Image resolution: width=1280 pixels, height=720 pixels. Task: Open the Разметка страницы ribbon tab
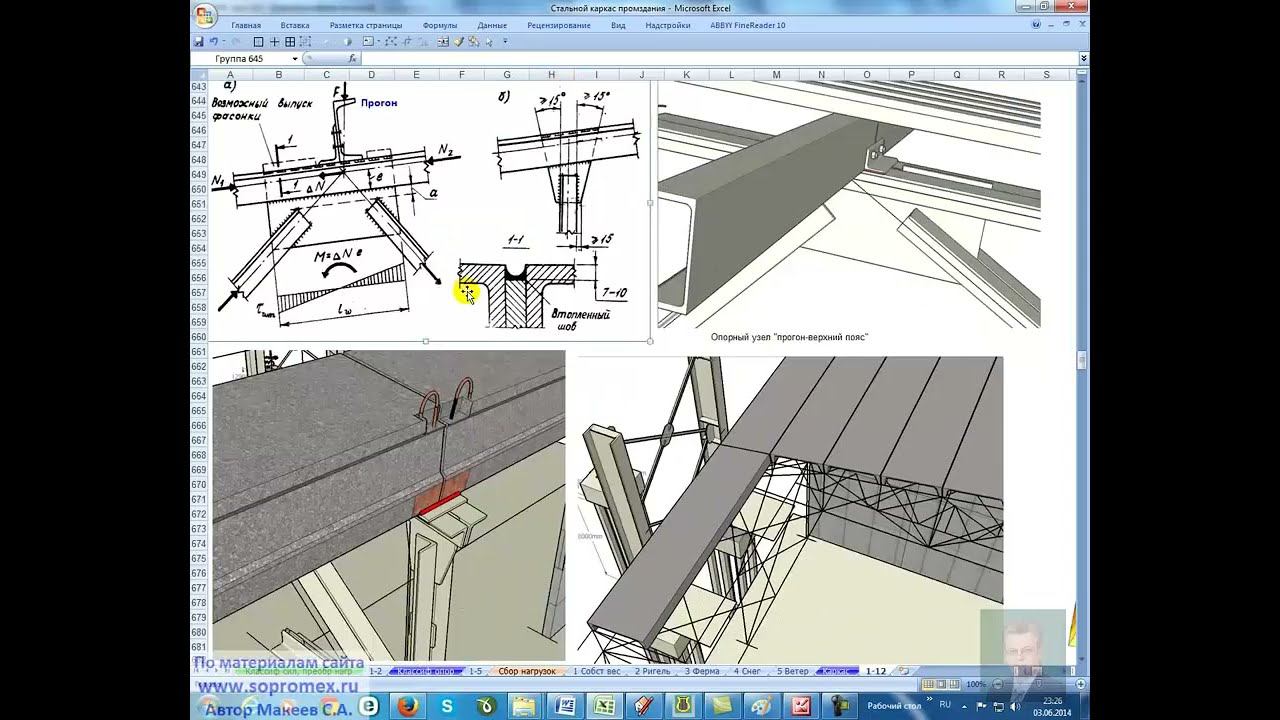366,25
